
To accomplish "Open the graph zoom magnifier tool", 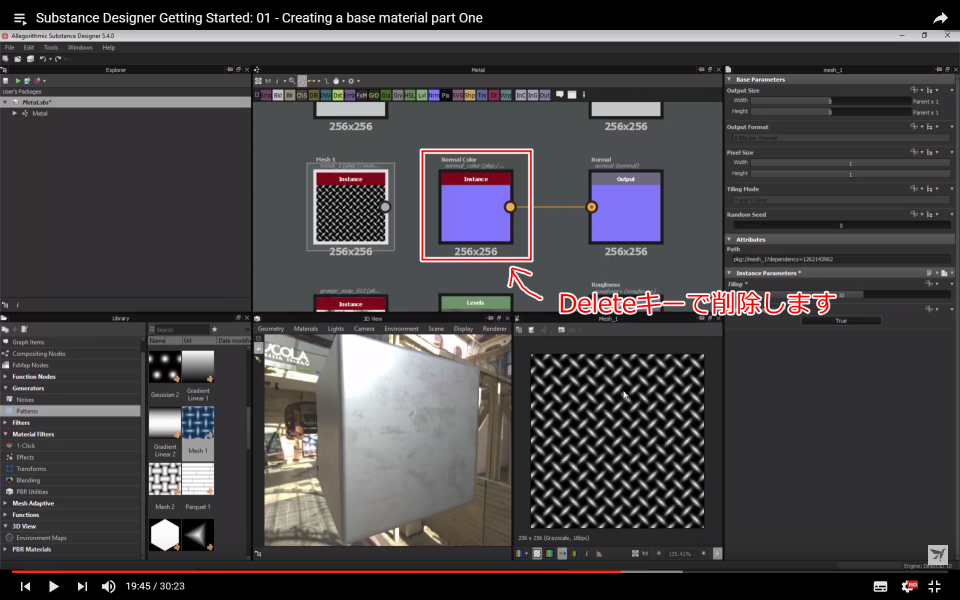I will [292, 81].
